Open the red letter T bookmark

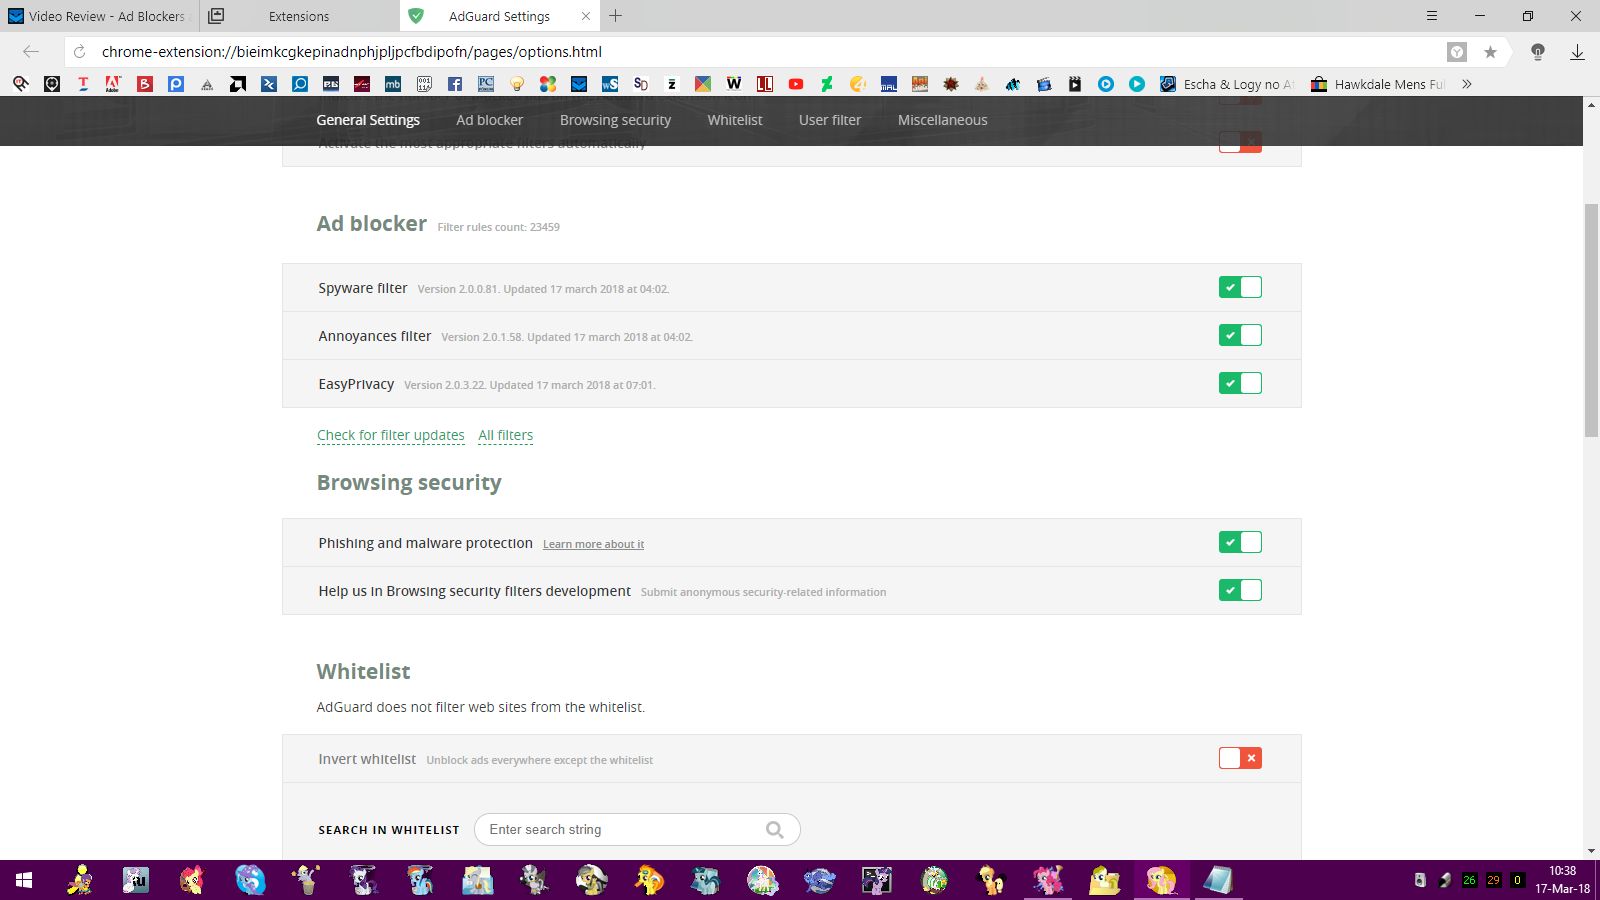(83, 84)
